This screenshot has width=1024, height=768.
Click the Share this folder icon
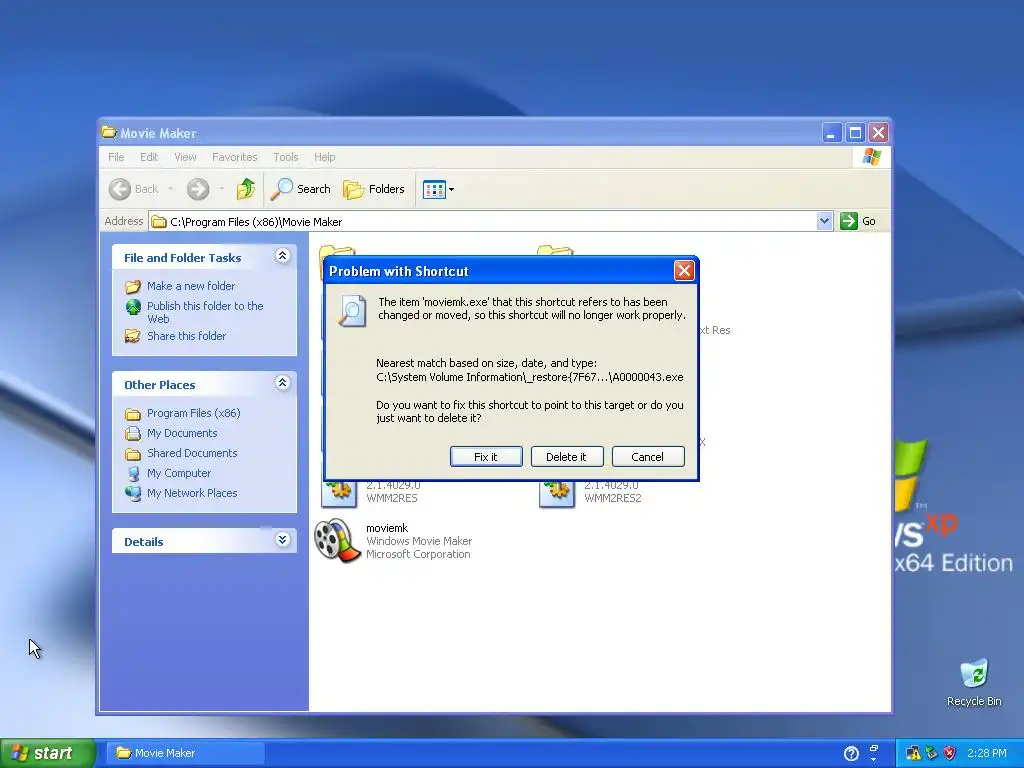pos(133,336)
